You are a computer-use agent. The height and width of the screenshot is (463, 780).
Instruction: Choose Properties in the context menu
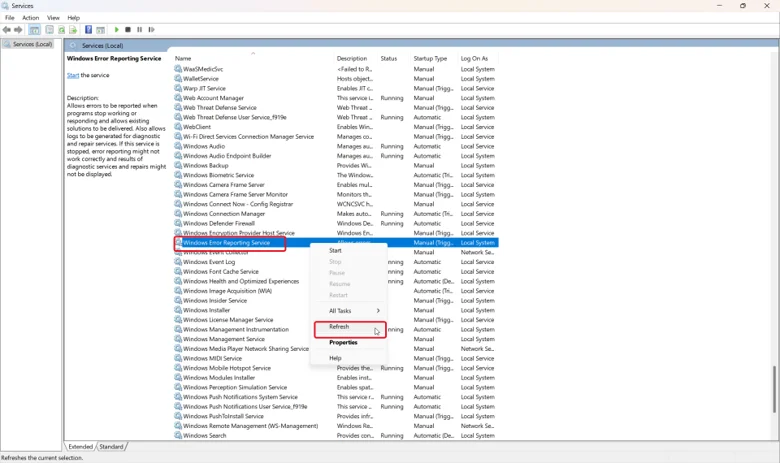(x=349, y=343)
